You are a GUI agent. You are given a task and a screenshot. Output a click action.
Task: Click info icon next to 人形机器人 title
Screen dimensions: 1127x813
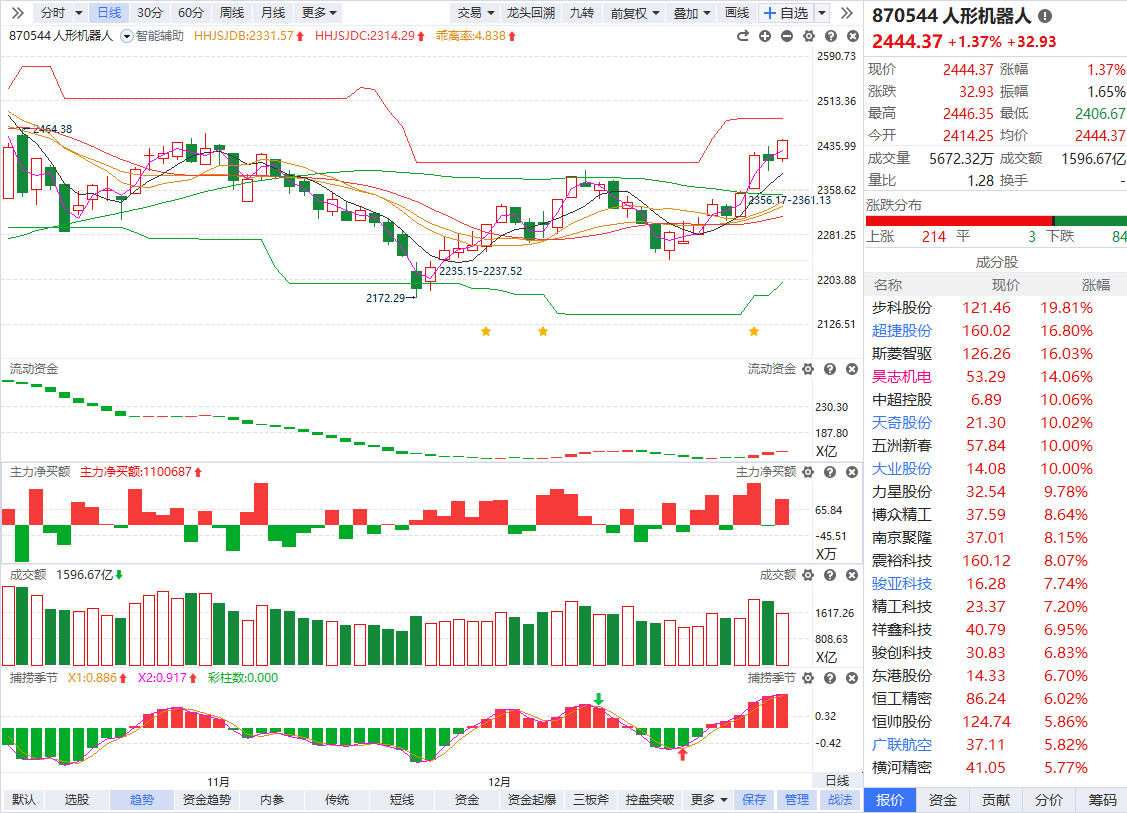[1045, 16]
